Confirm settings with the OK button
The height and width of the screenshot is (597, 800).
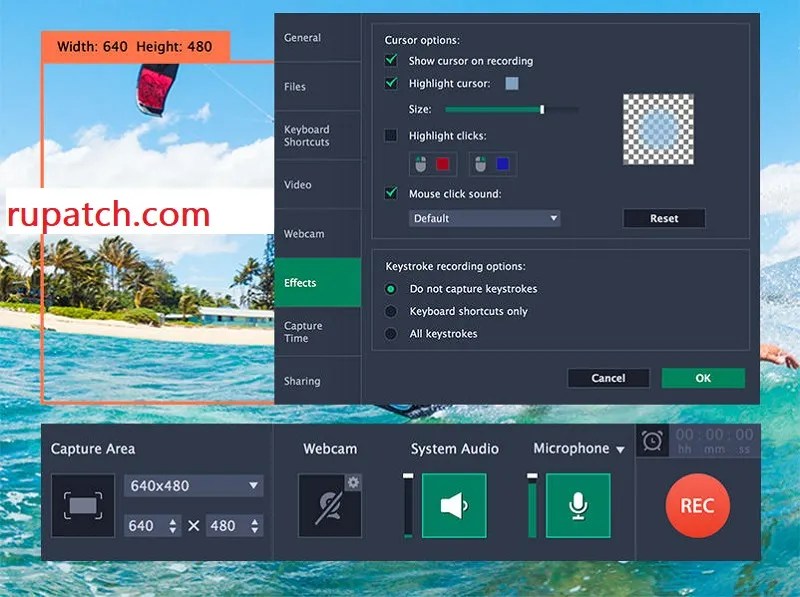coord(703,378)
